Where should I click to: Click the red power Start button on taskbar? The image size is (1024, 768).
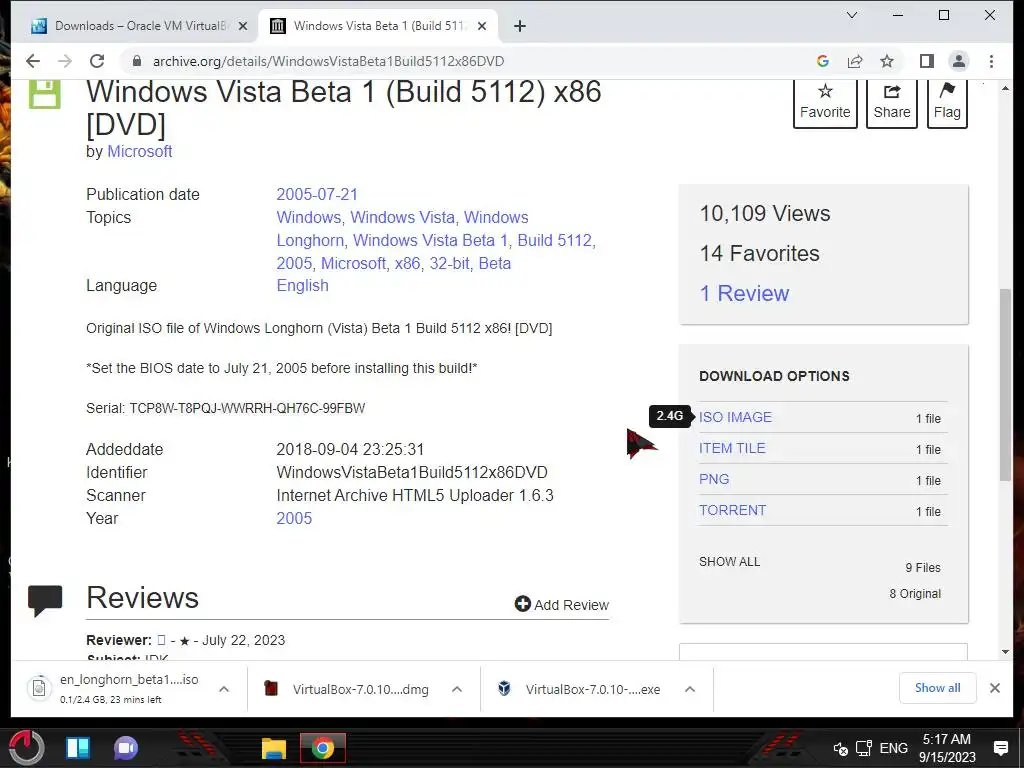(27, 748)
